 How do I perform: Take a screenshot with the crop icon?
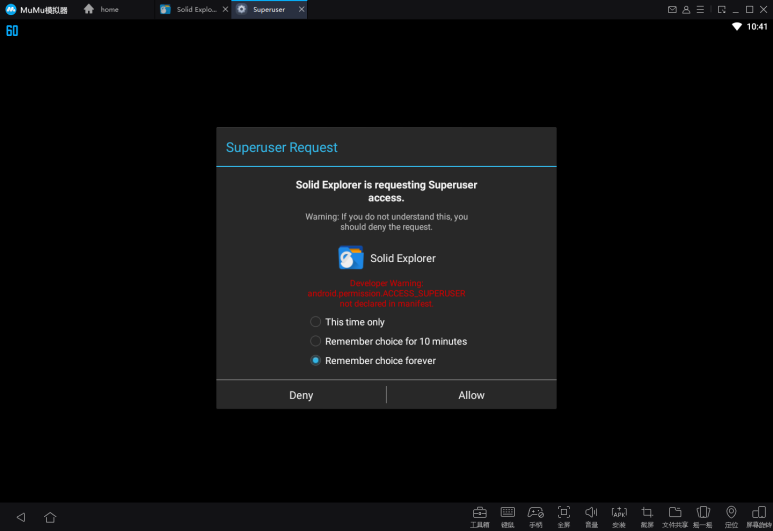tap(647, 516)
